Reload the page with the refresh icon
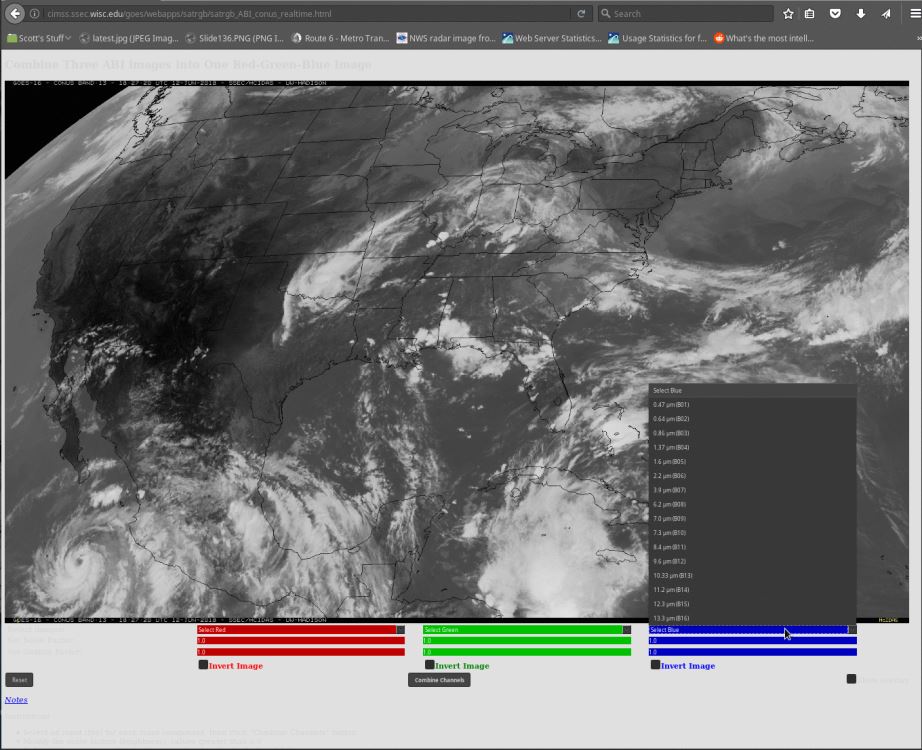The image size is (922, 750). click(581, 14)
